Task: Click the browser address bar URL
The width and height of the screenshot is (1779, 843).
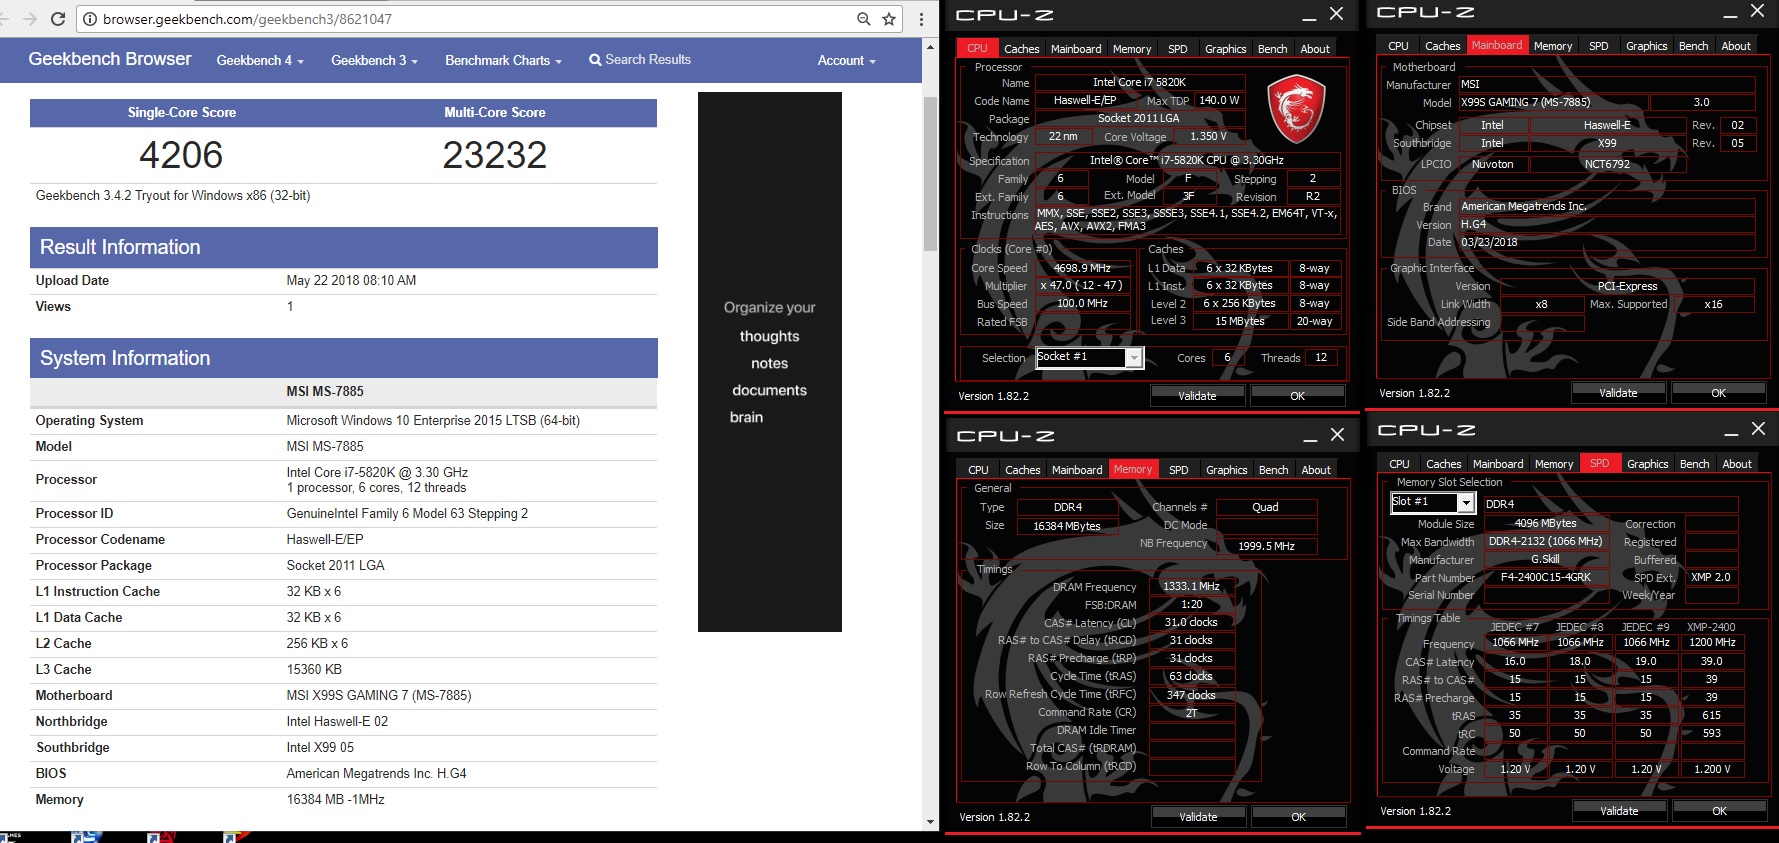Action: pos(247,19)
